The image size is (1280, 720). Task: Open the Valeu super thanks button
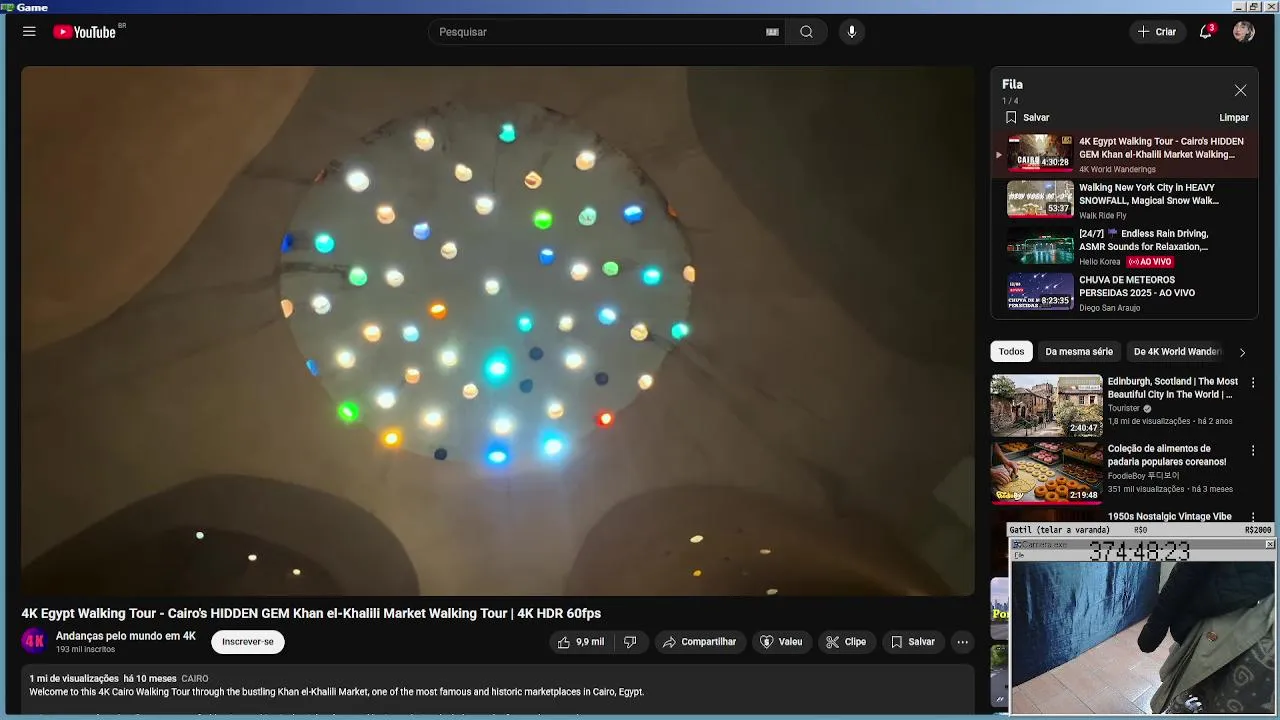click(x=781, y=642)
